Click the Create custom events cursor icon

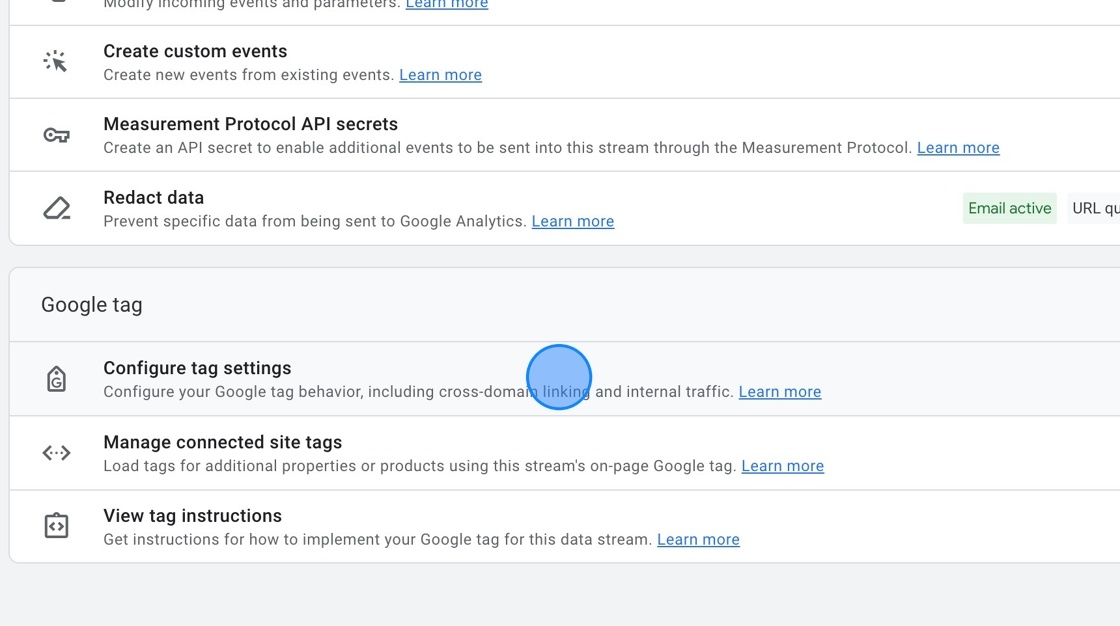(57, 61)
